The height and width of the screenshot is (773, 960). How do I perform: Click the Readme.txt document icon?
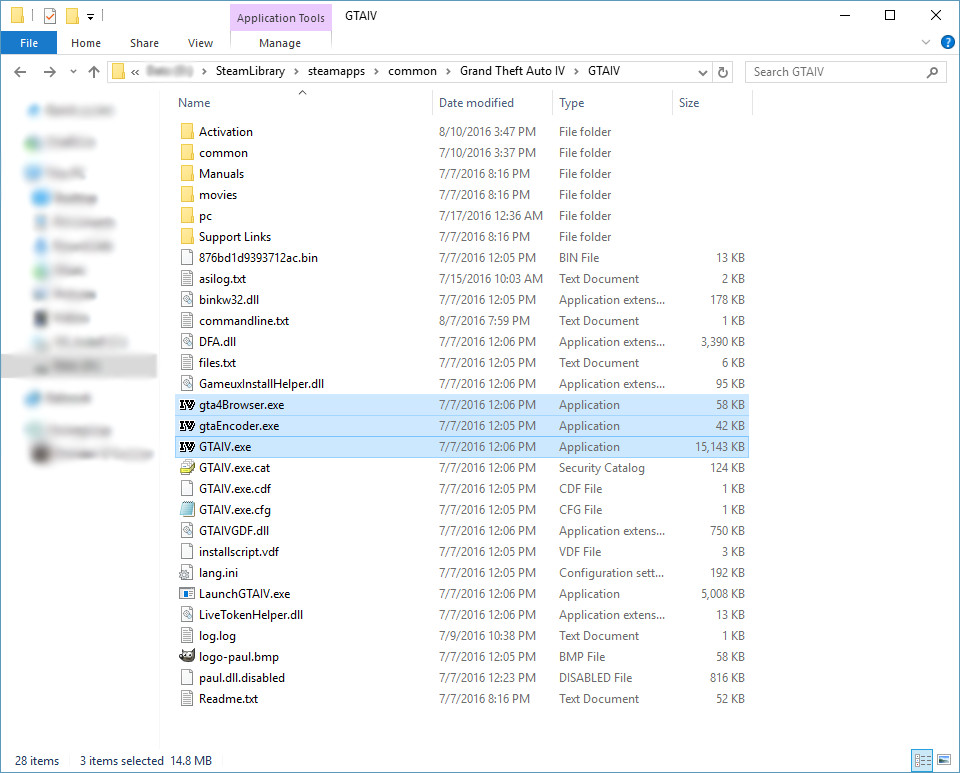coord(187,698)
